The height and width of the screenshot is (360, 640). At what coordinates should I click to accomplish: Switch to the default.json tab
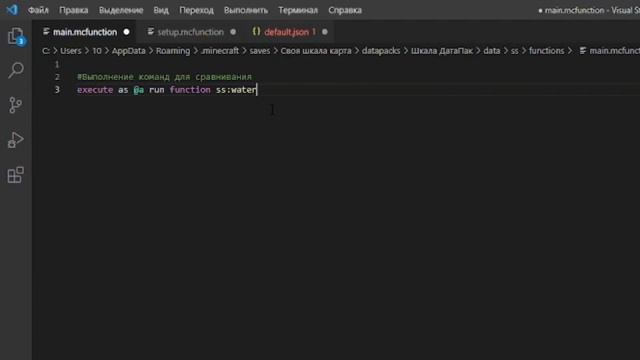287,32
